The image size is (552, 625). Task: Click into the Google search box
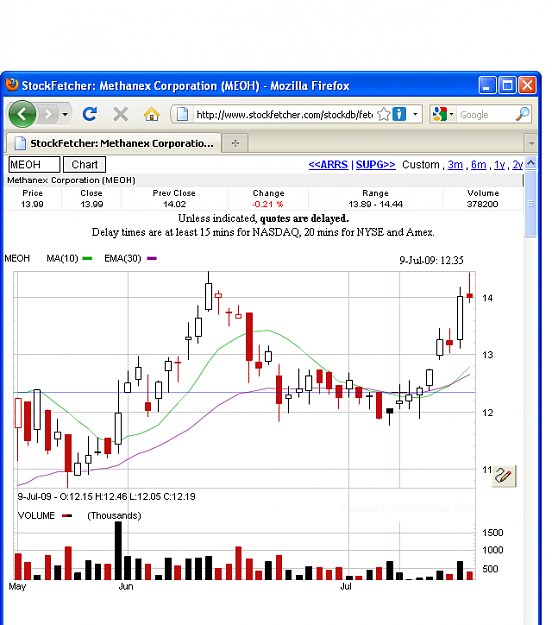tap(485, 115)
